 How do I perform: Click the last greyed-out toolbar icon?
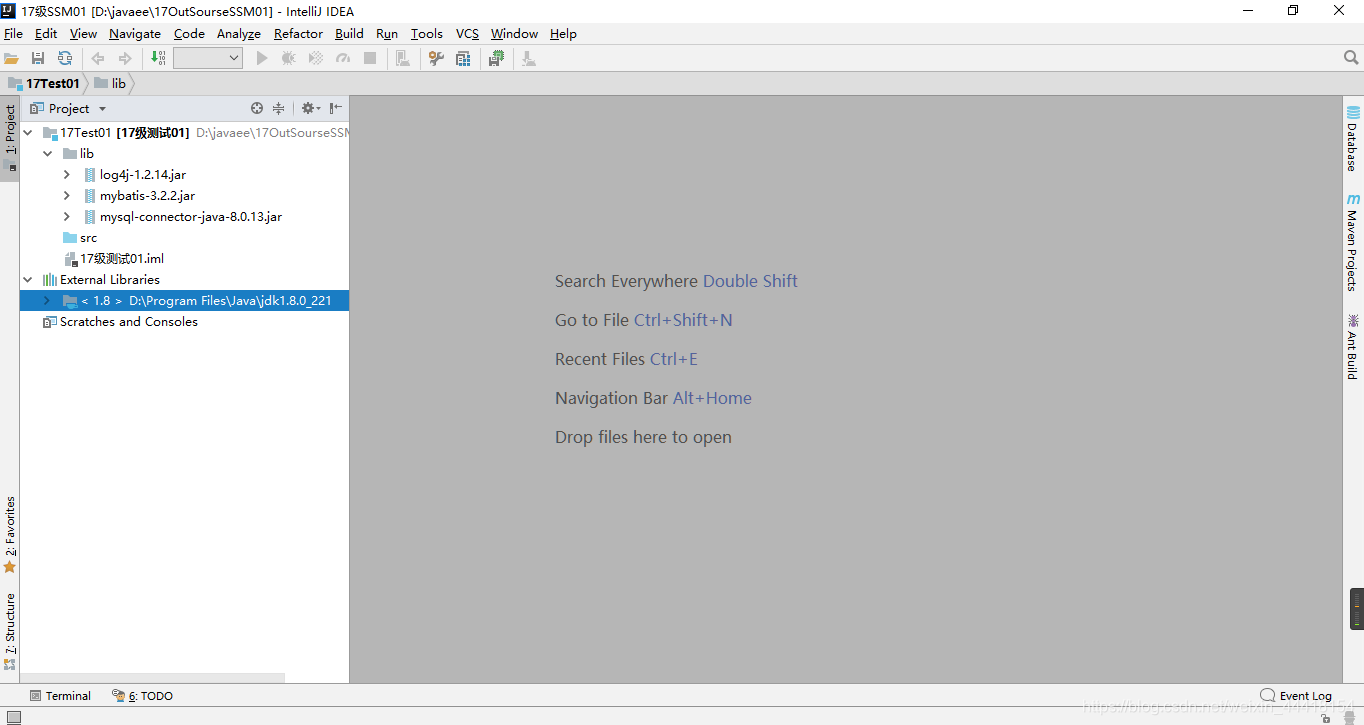pyautogui.click(x=529, y=59)
